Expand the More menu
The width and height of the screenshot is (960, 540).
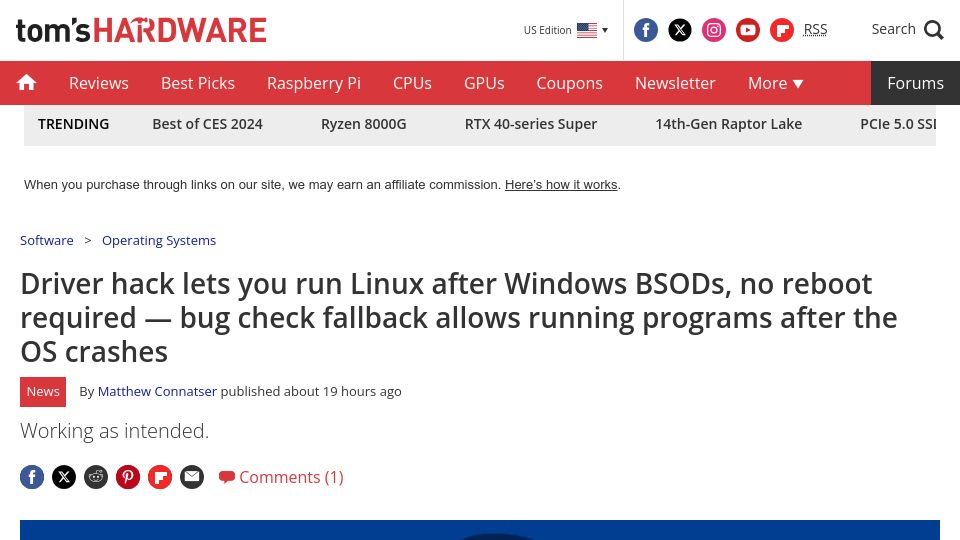[x=775, y=83]
